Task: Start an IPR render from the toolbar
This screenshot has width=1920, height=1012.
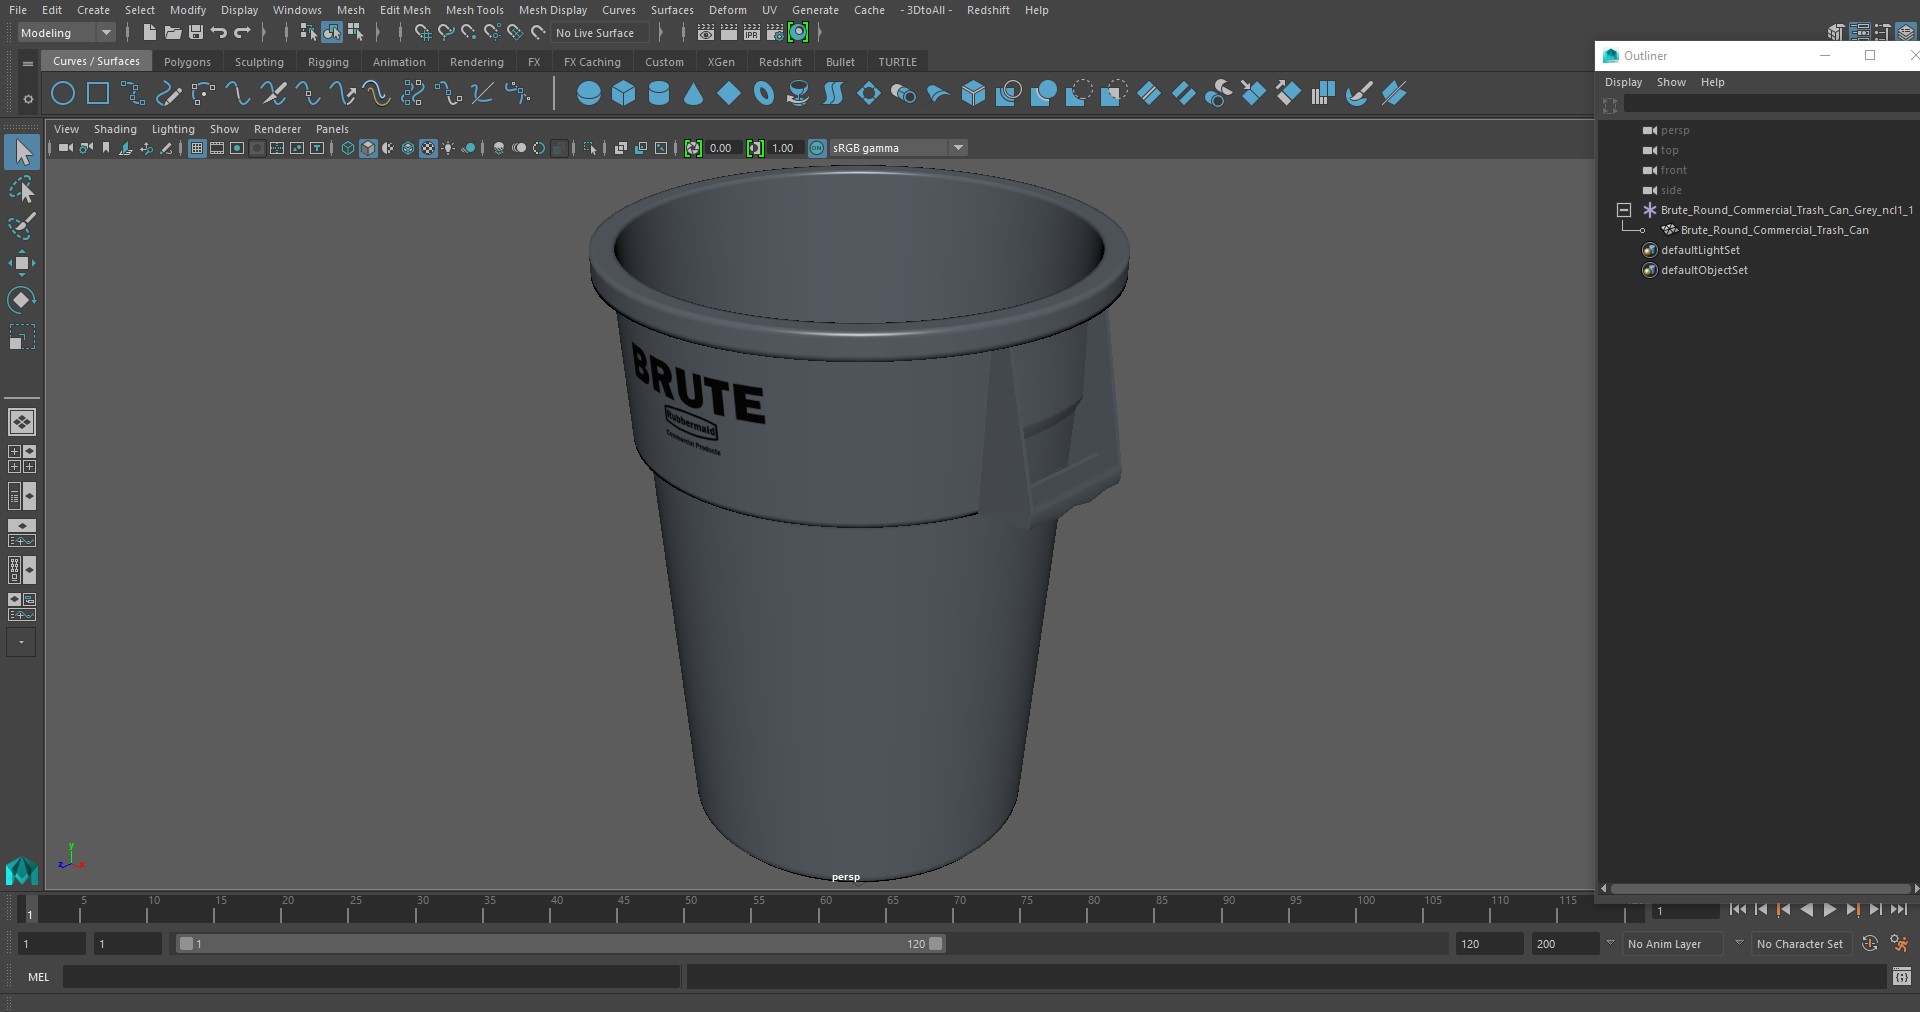Action: (x=752, y=33)
